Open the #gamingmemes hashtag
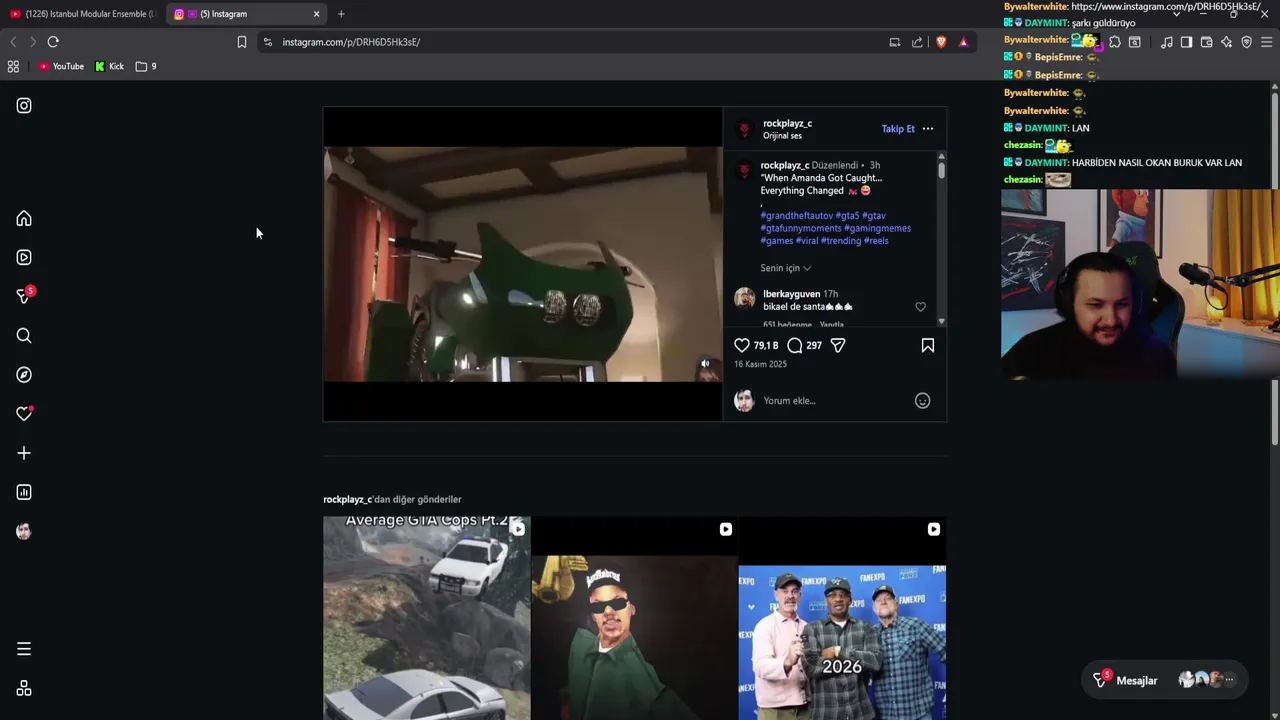Image resolution: width=1280 pixels, height=720 pixels. point(877,228)
